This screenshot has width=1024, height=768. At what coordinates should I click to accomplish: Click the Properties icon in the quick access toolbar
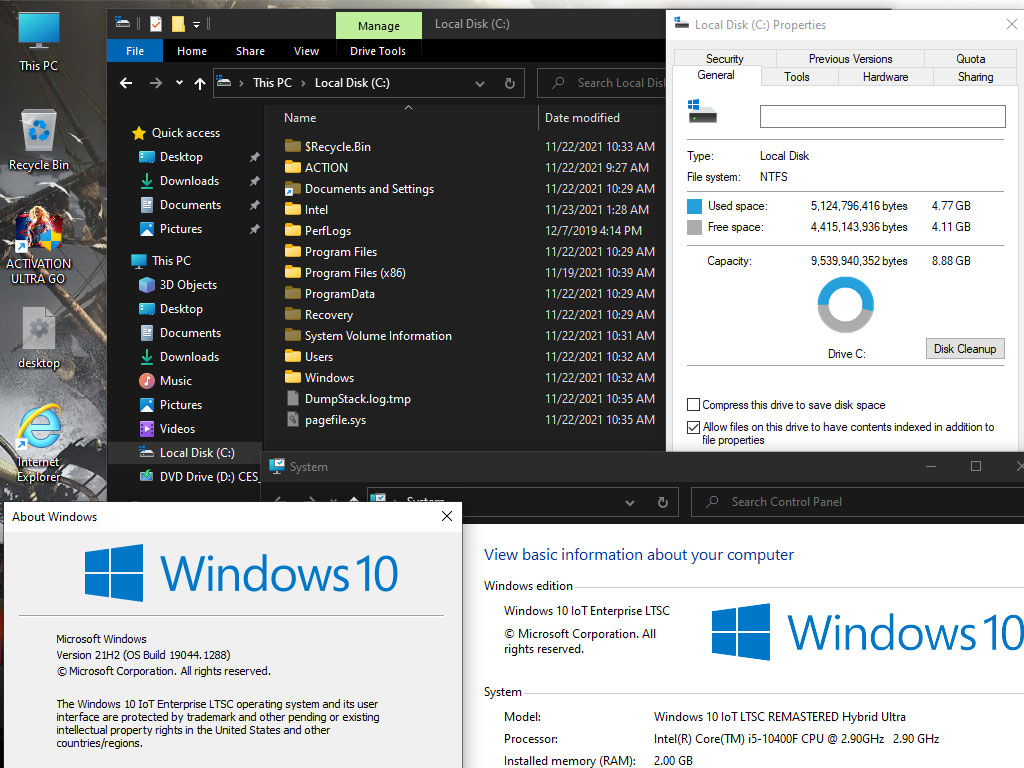(x=155, y=24)
